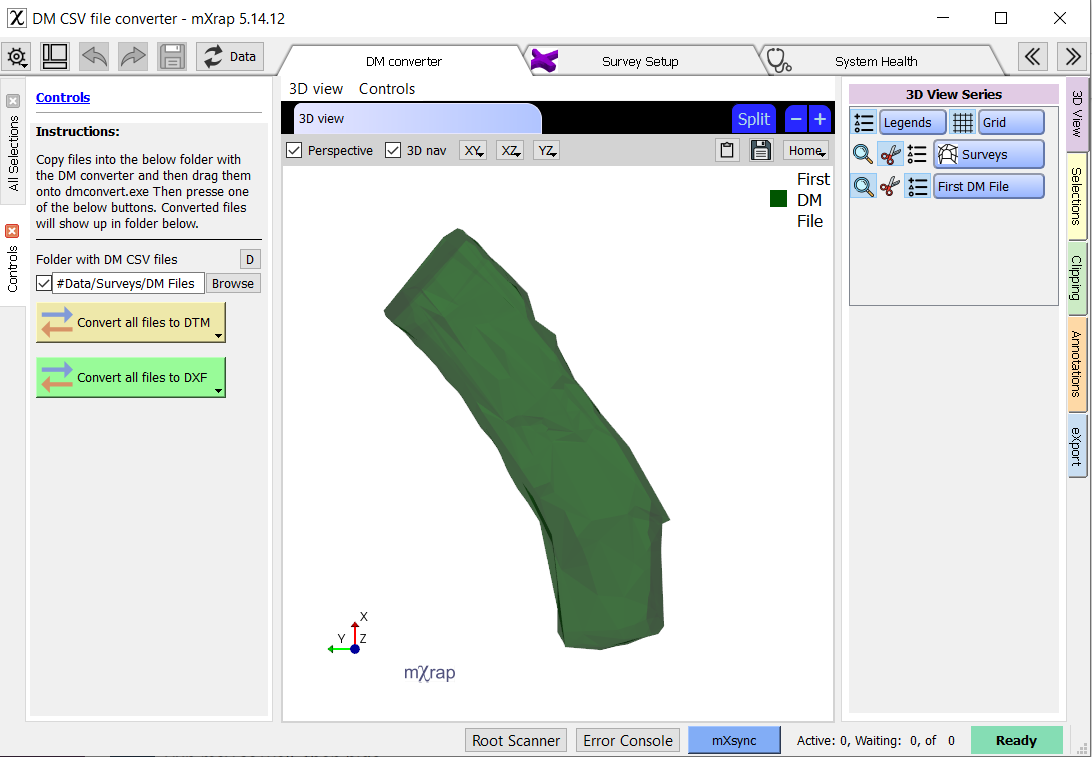Toggle the scissors clipping for Surveys
The height and width of the screenshot is (757, 1092).
pyautogui.click(x=890, y=154)
